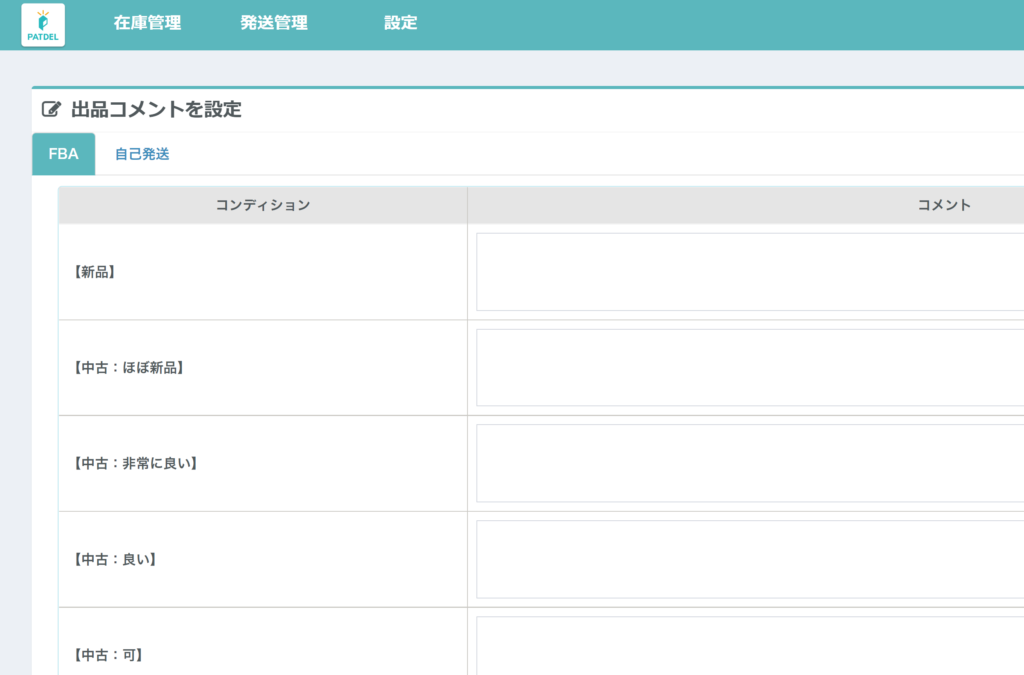Select the 【中古：非常に良い】 condition label
Viewport: 1024px width, 675px height.
click(135, 463)
